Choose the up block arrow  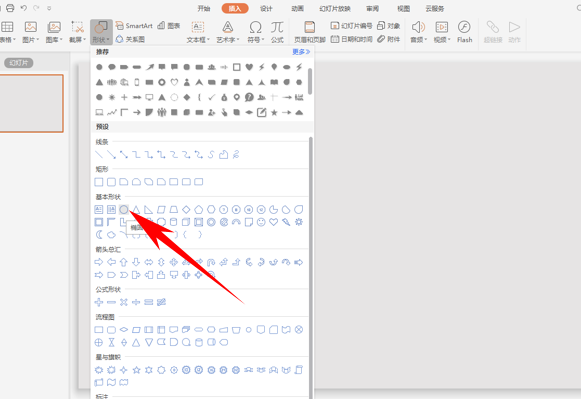[124, 262]
